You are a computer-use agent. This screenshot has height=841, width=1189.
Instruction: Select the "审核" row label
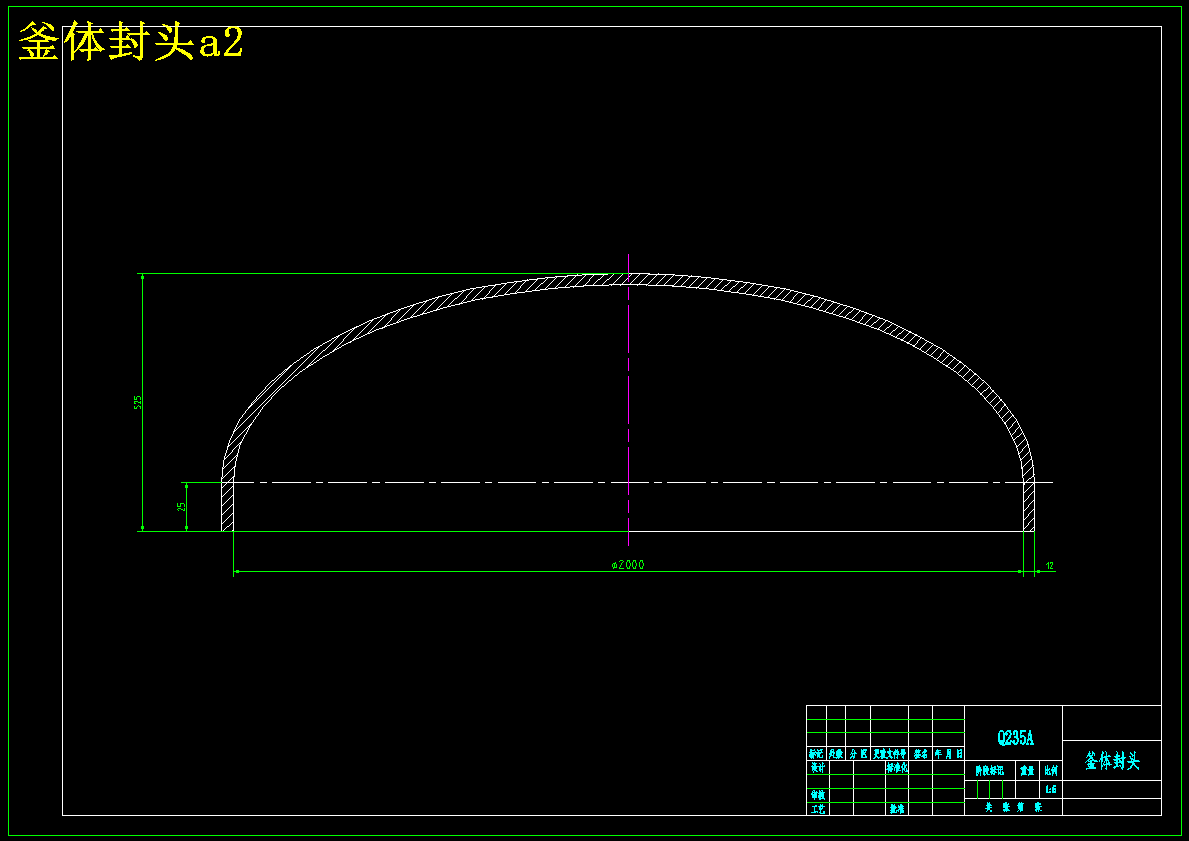point(817,795)
